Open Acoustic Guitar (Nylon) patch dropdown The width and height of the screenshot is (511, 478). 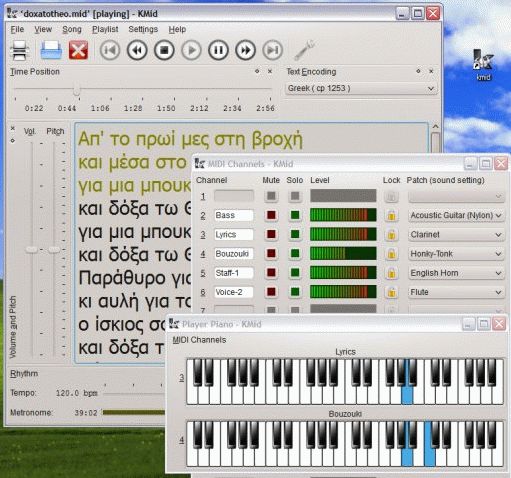tap(456, 215)
